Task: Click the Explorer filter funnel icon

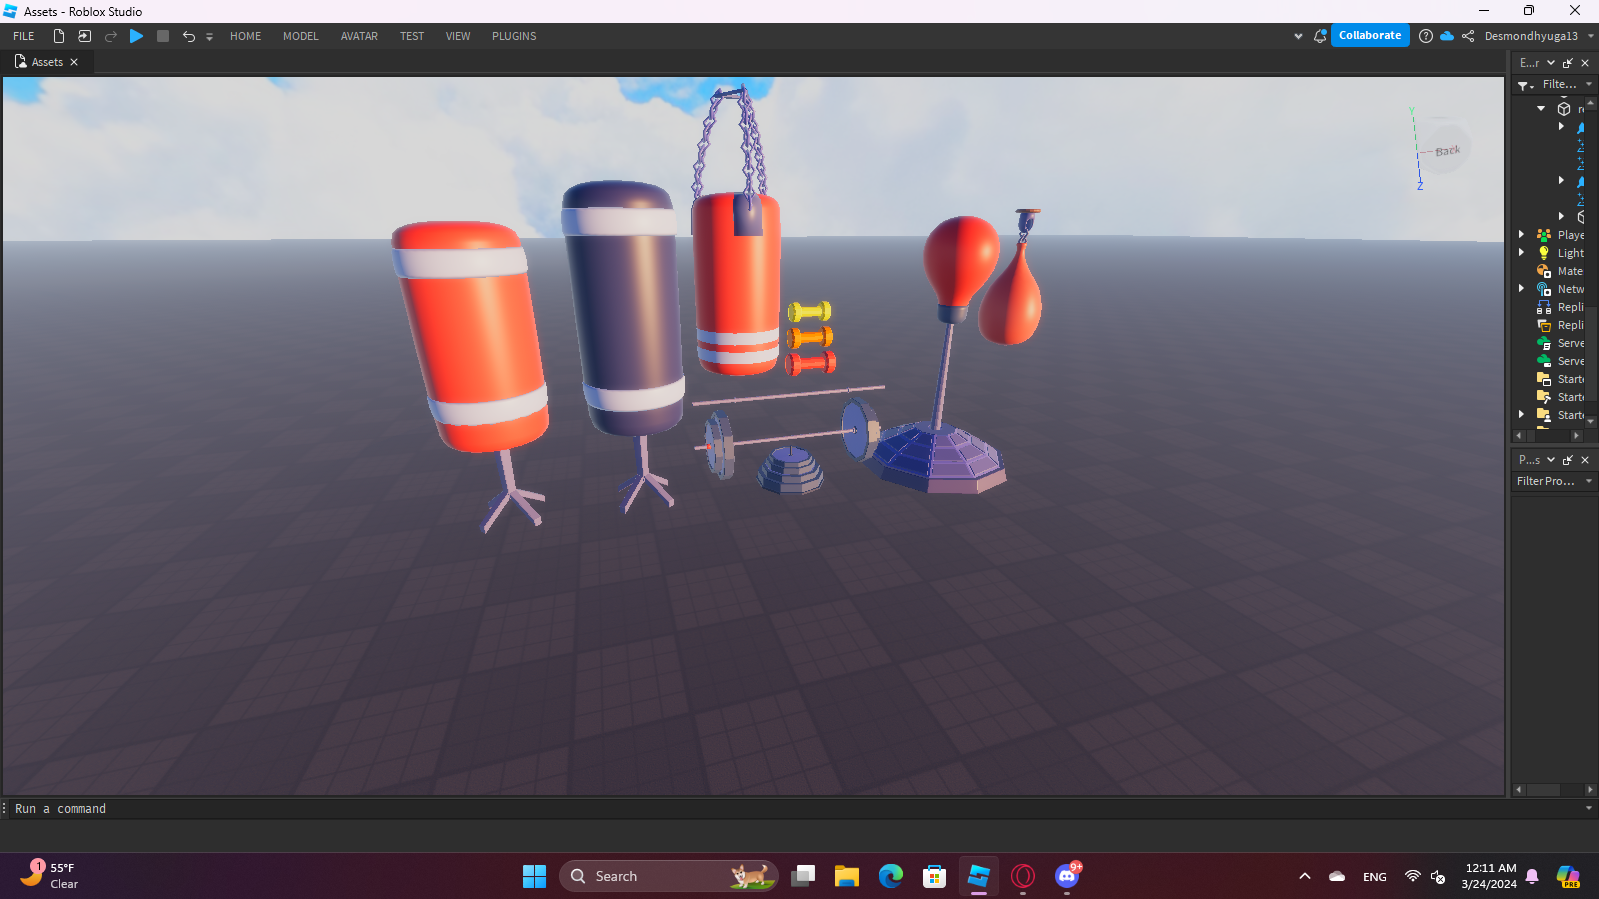Action: pyautogui.click(x=1525, y=86)
